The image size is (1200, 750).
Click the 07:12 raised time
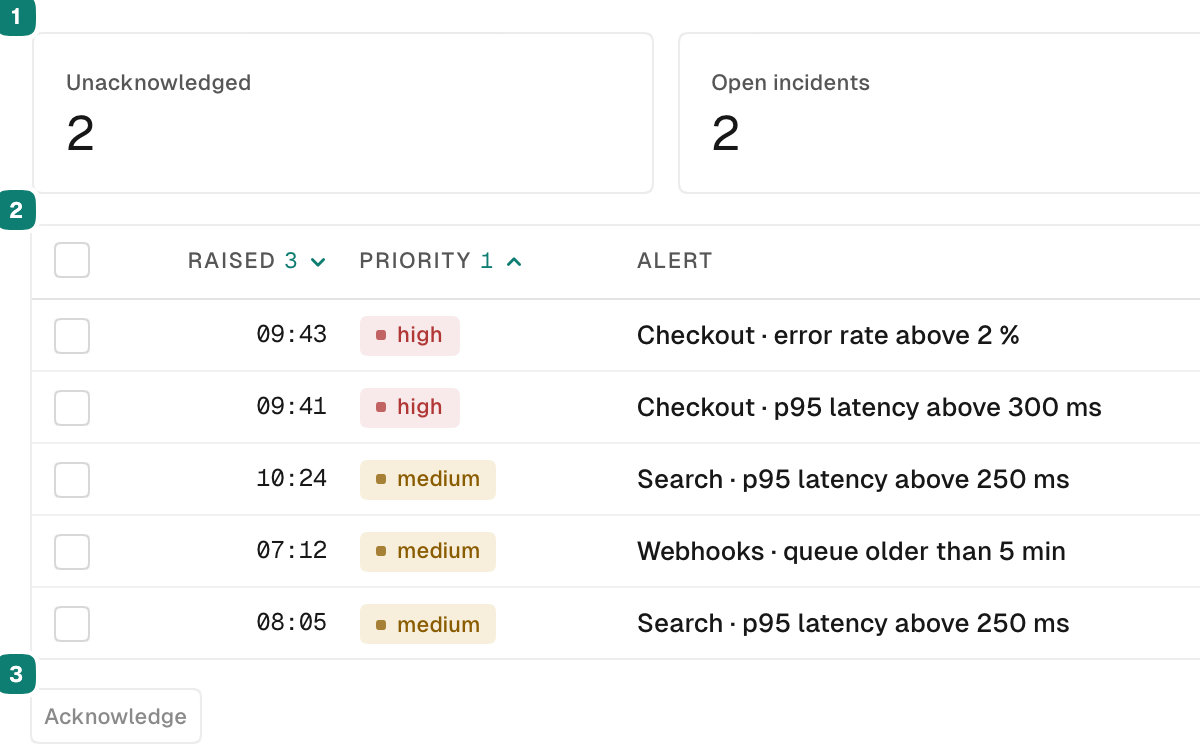(x=292, y=551)
